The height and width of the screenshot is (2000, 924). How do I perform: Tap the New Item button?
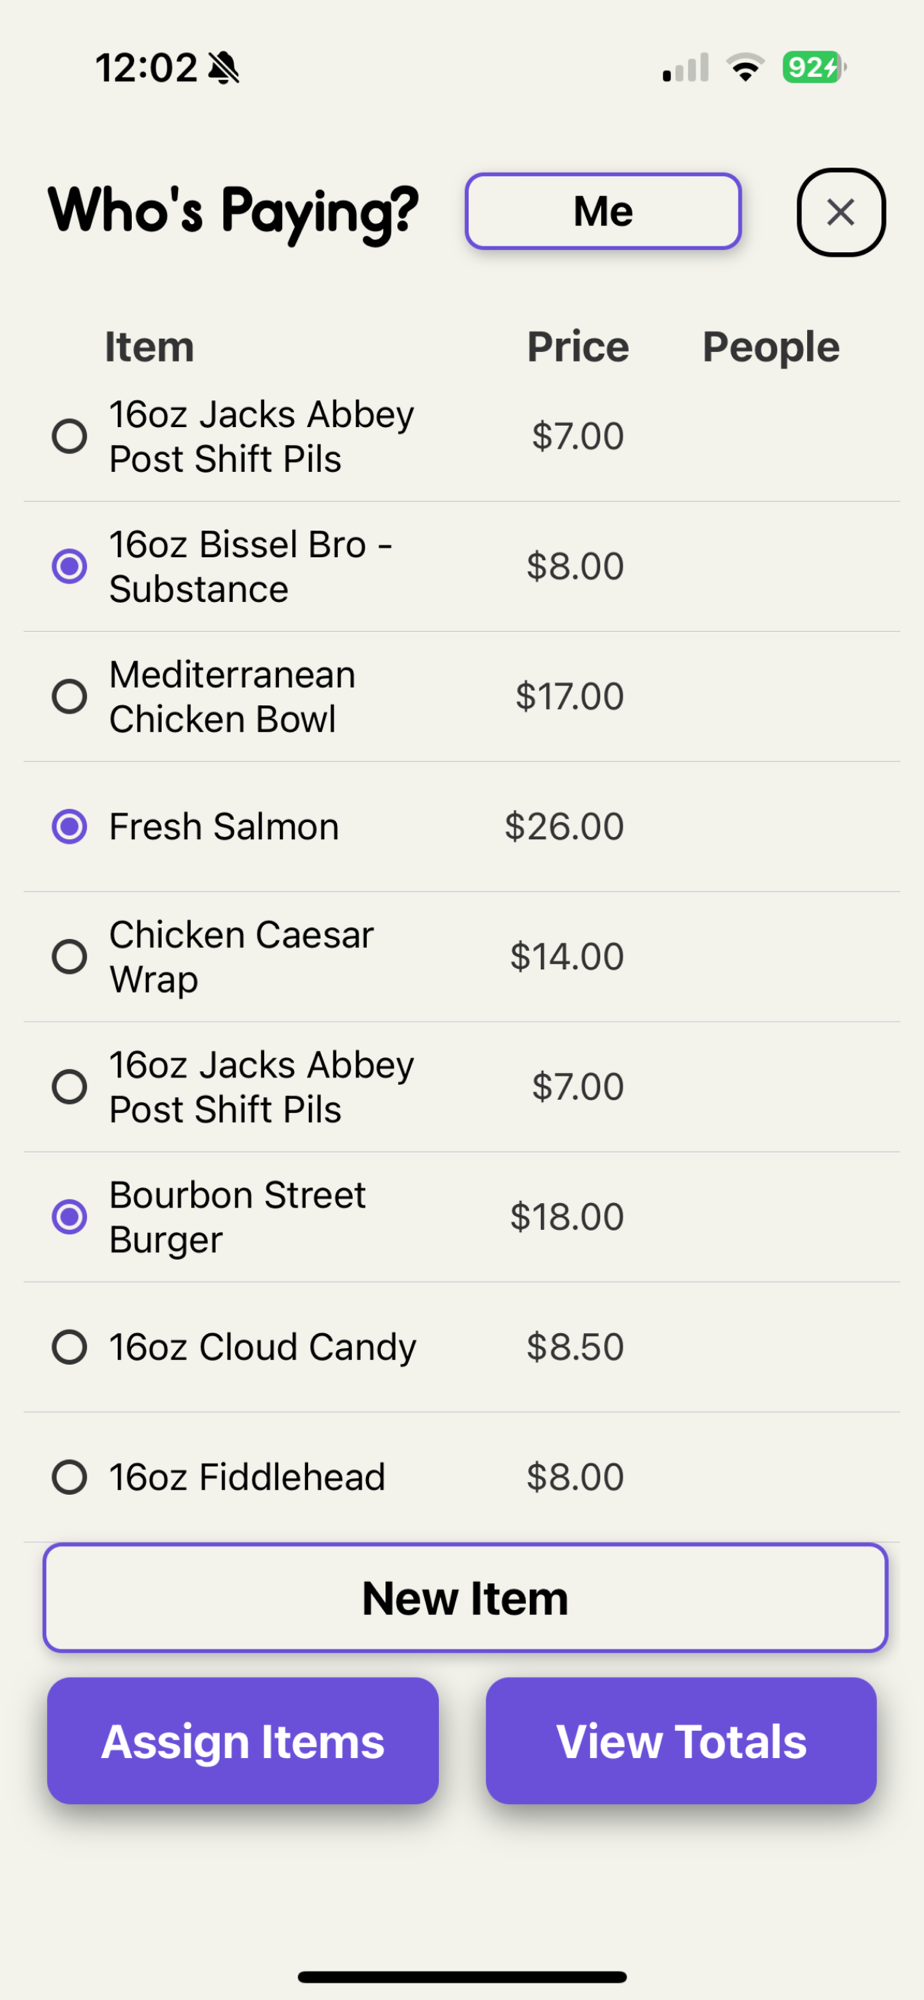(465, 1598)
